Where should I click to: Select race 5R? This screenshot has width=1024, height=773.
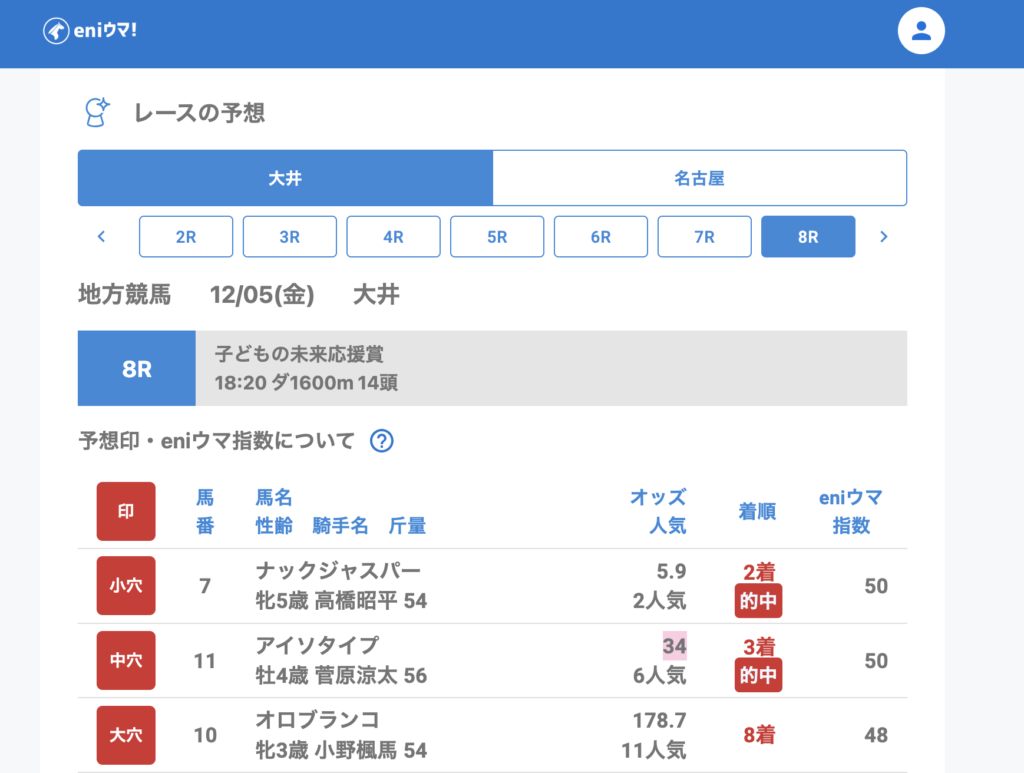coord(497,237)
